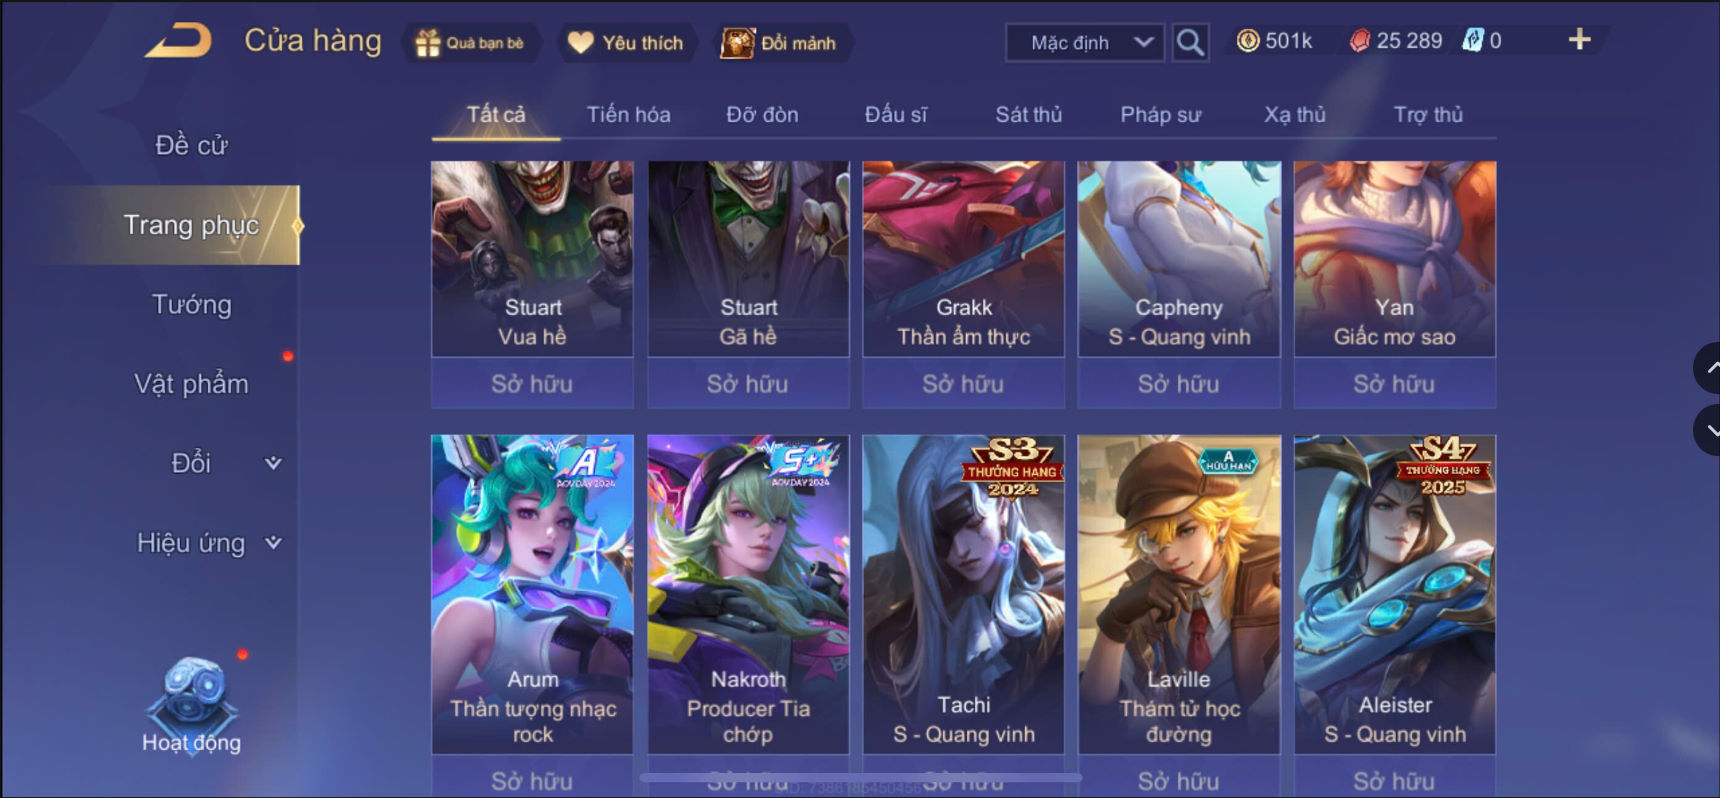The width and height of the screenshot is (1720, 798).
Task: Switch to the Sát thủ tab
Action: [x=1028, y=114]
